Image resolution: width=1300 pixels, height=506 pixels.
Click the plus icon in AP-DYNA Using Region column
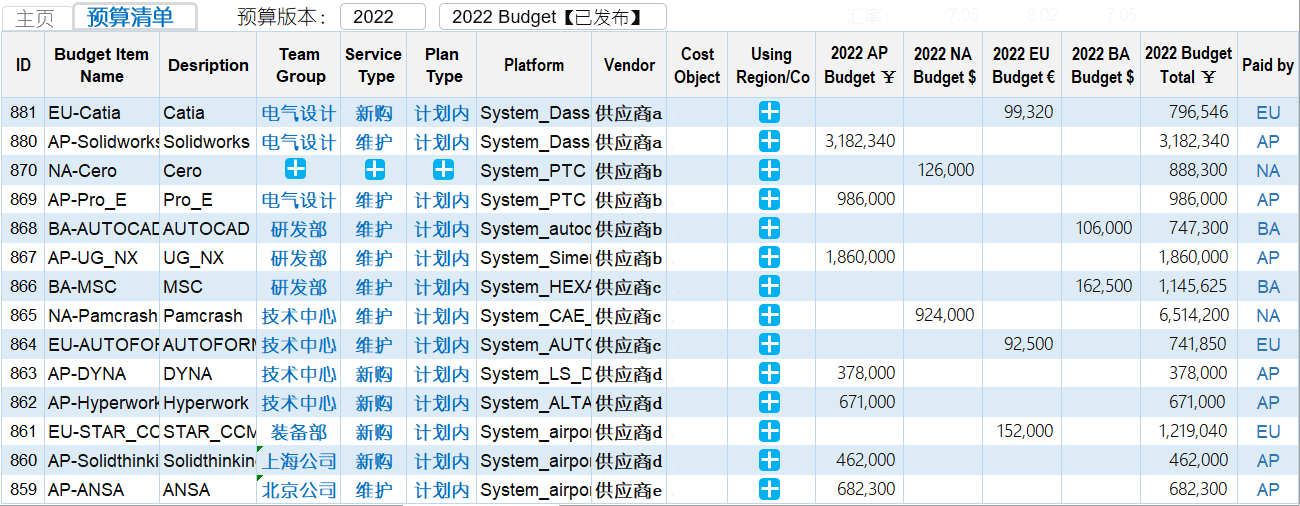coord(769,374)
